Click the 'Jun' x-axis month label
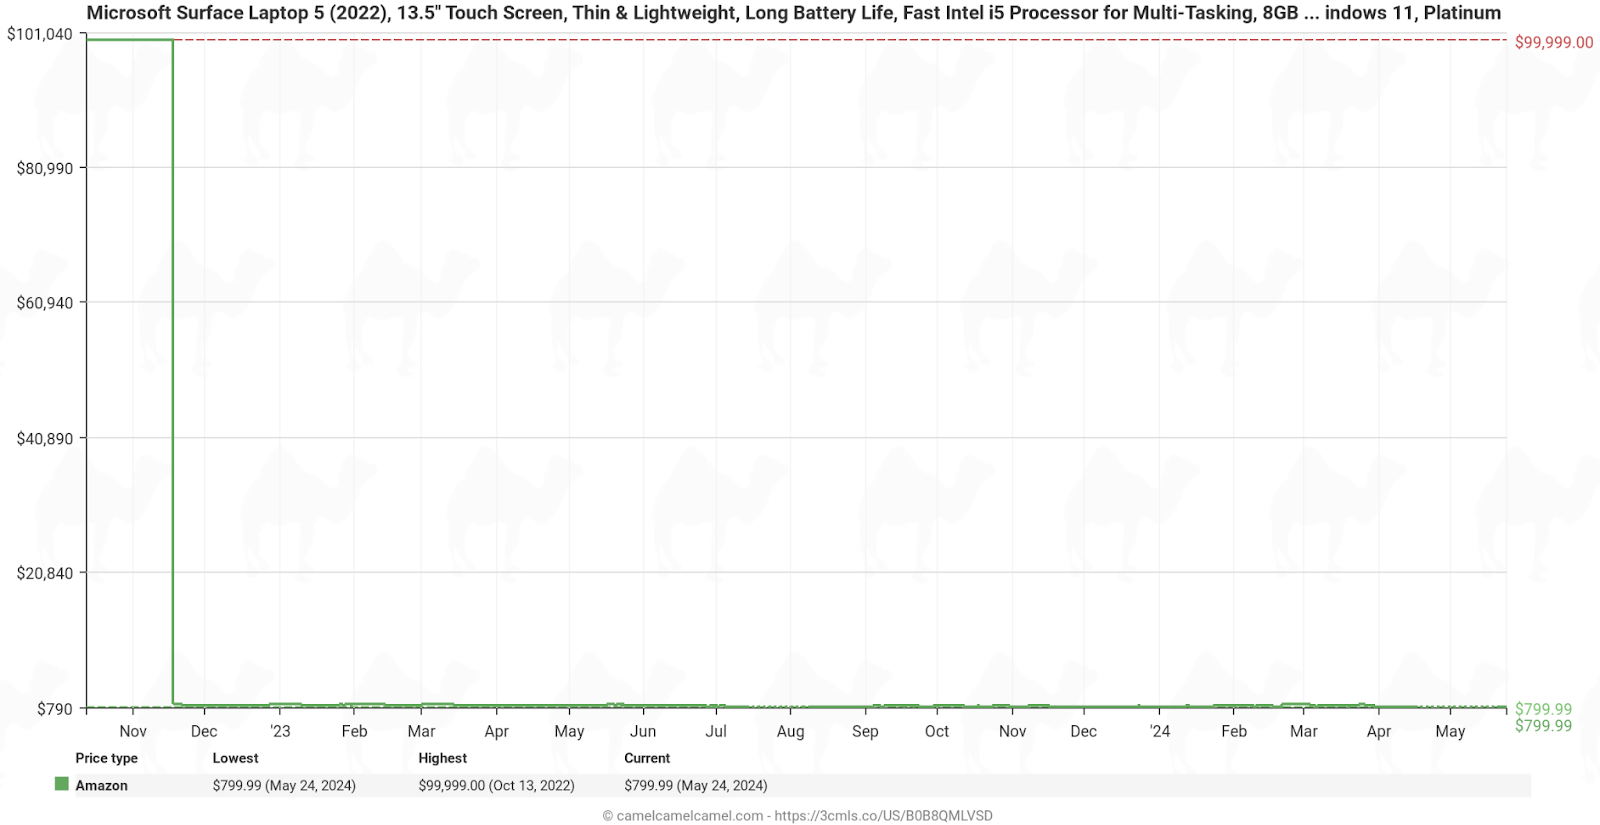Viewport: 1600px width, 825px height. (643, 731)
